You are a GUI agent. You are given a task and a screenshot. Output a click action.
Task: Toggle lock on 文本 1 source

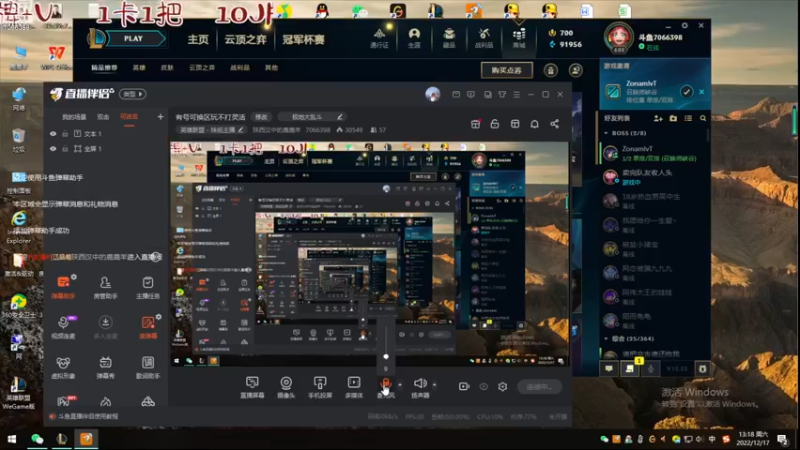coord(65,134)
